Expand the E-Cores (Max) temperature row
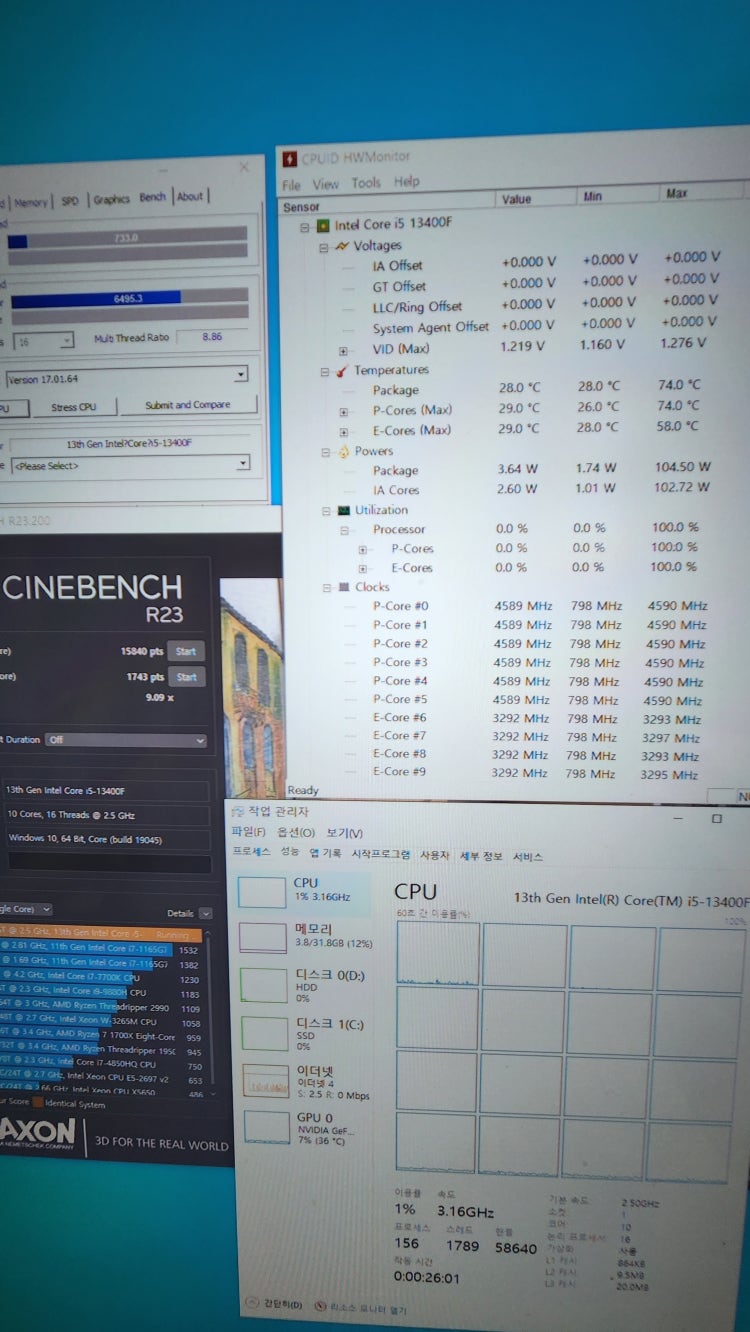The width and height of the screenshot is (750, 1332). click(x=345, y=431)
